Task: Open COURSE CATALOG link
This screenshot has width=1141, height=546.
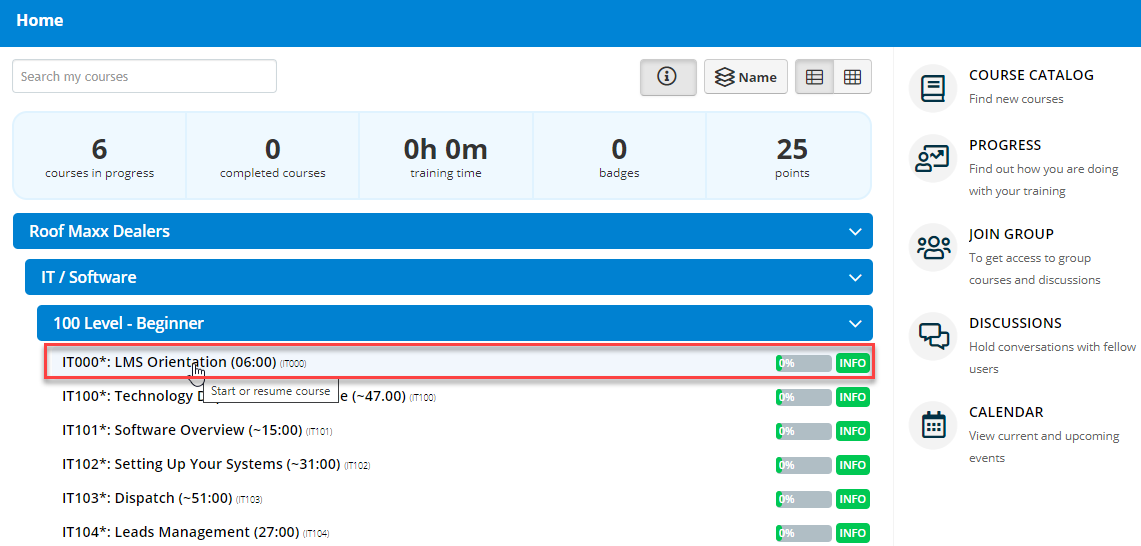Action: (1031, 75)
